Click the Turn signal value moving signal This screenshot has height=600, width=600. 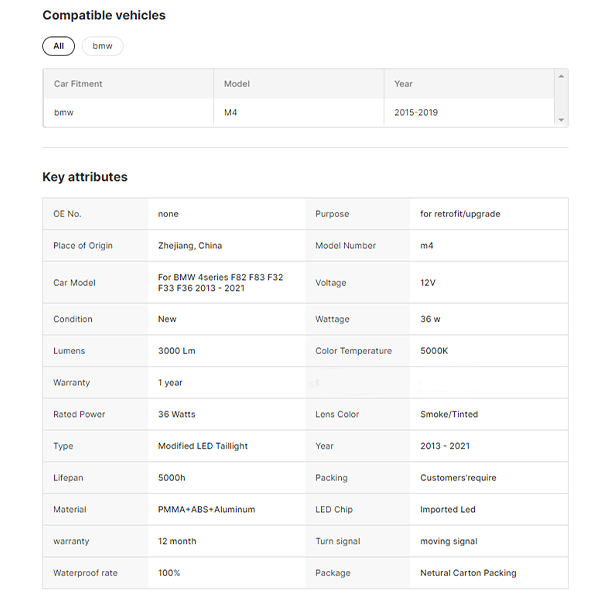(x=449, y=541)
